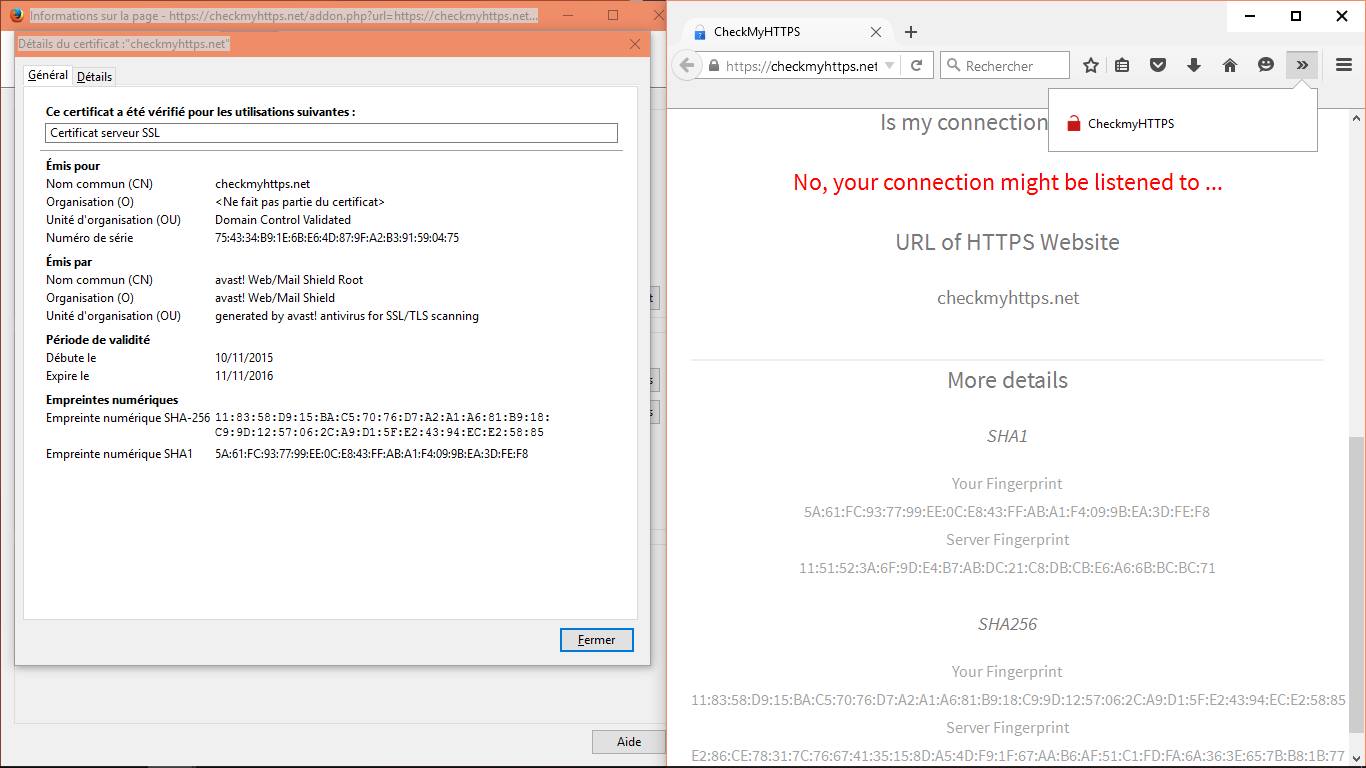Click the start date 10/11/2015
Viewport: 1366px width, 768px height.
(244, 358)
